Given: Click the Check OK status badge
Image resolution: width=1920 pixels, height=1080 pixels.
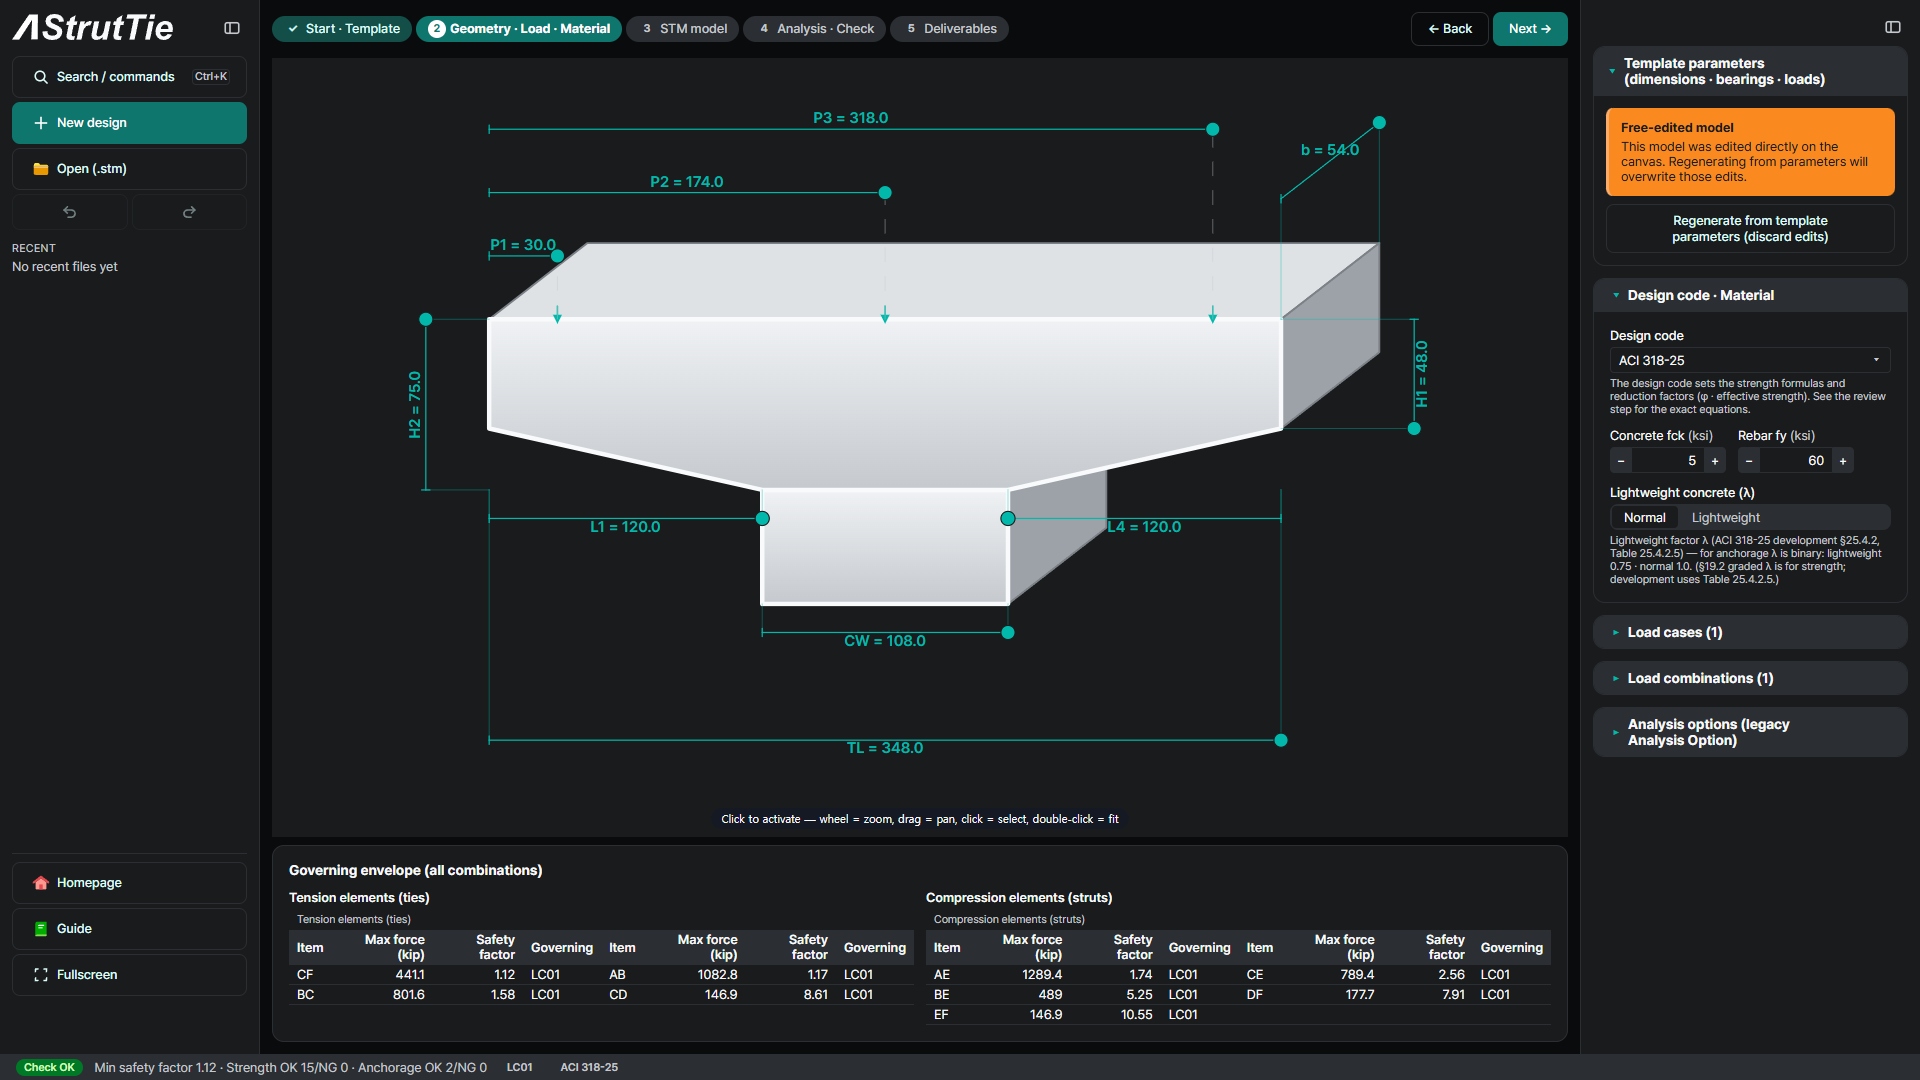Looking at the screenshot, I should click(49, 1067).
